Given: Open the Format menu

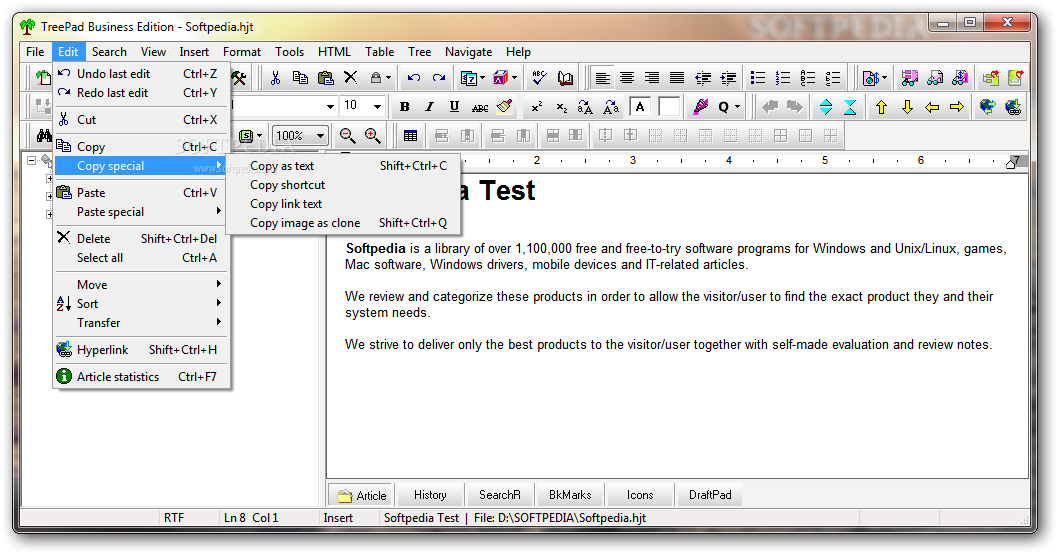Looking at the screenshot, I should pyautogui.click(x=242, y=52).
